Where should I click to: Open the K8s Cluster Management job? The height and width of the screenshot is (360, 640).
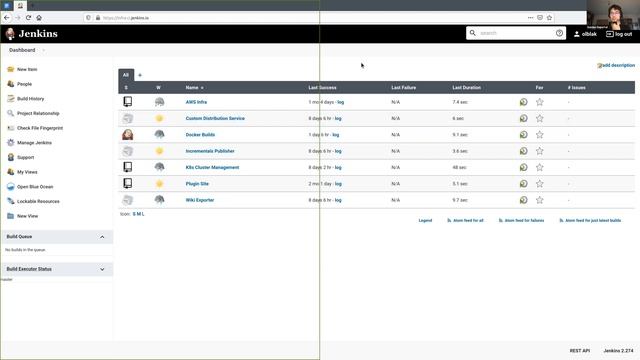click(x=212, y=167)
